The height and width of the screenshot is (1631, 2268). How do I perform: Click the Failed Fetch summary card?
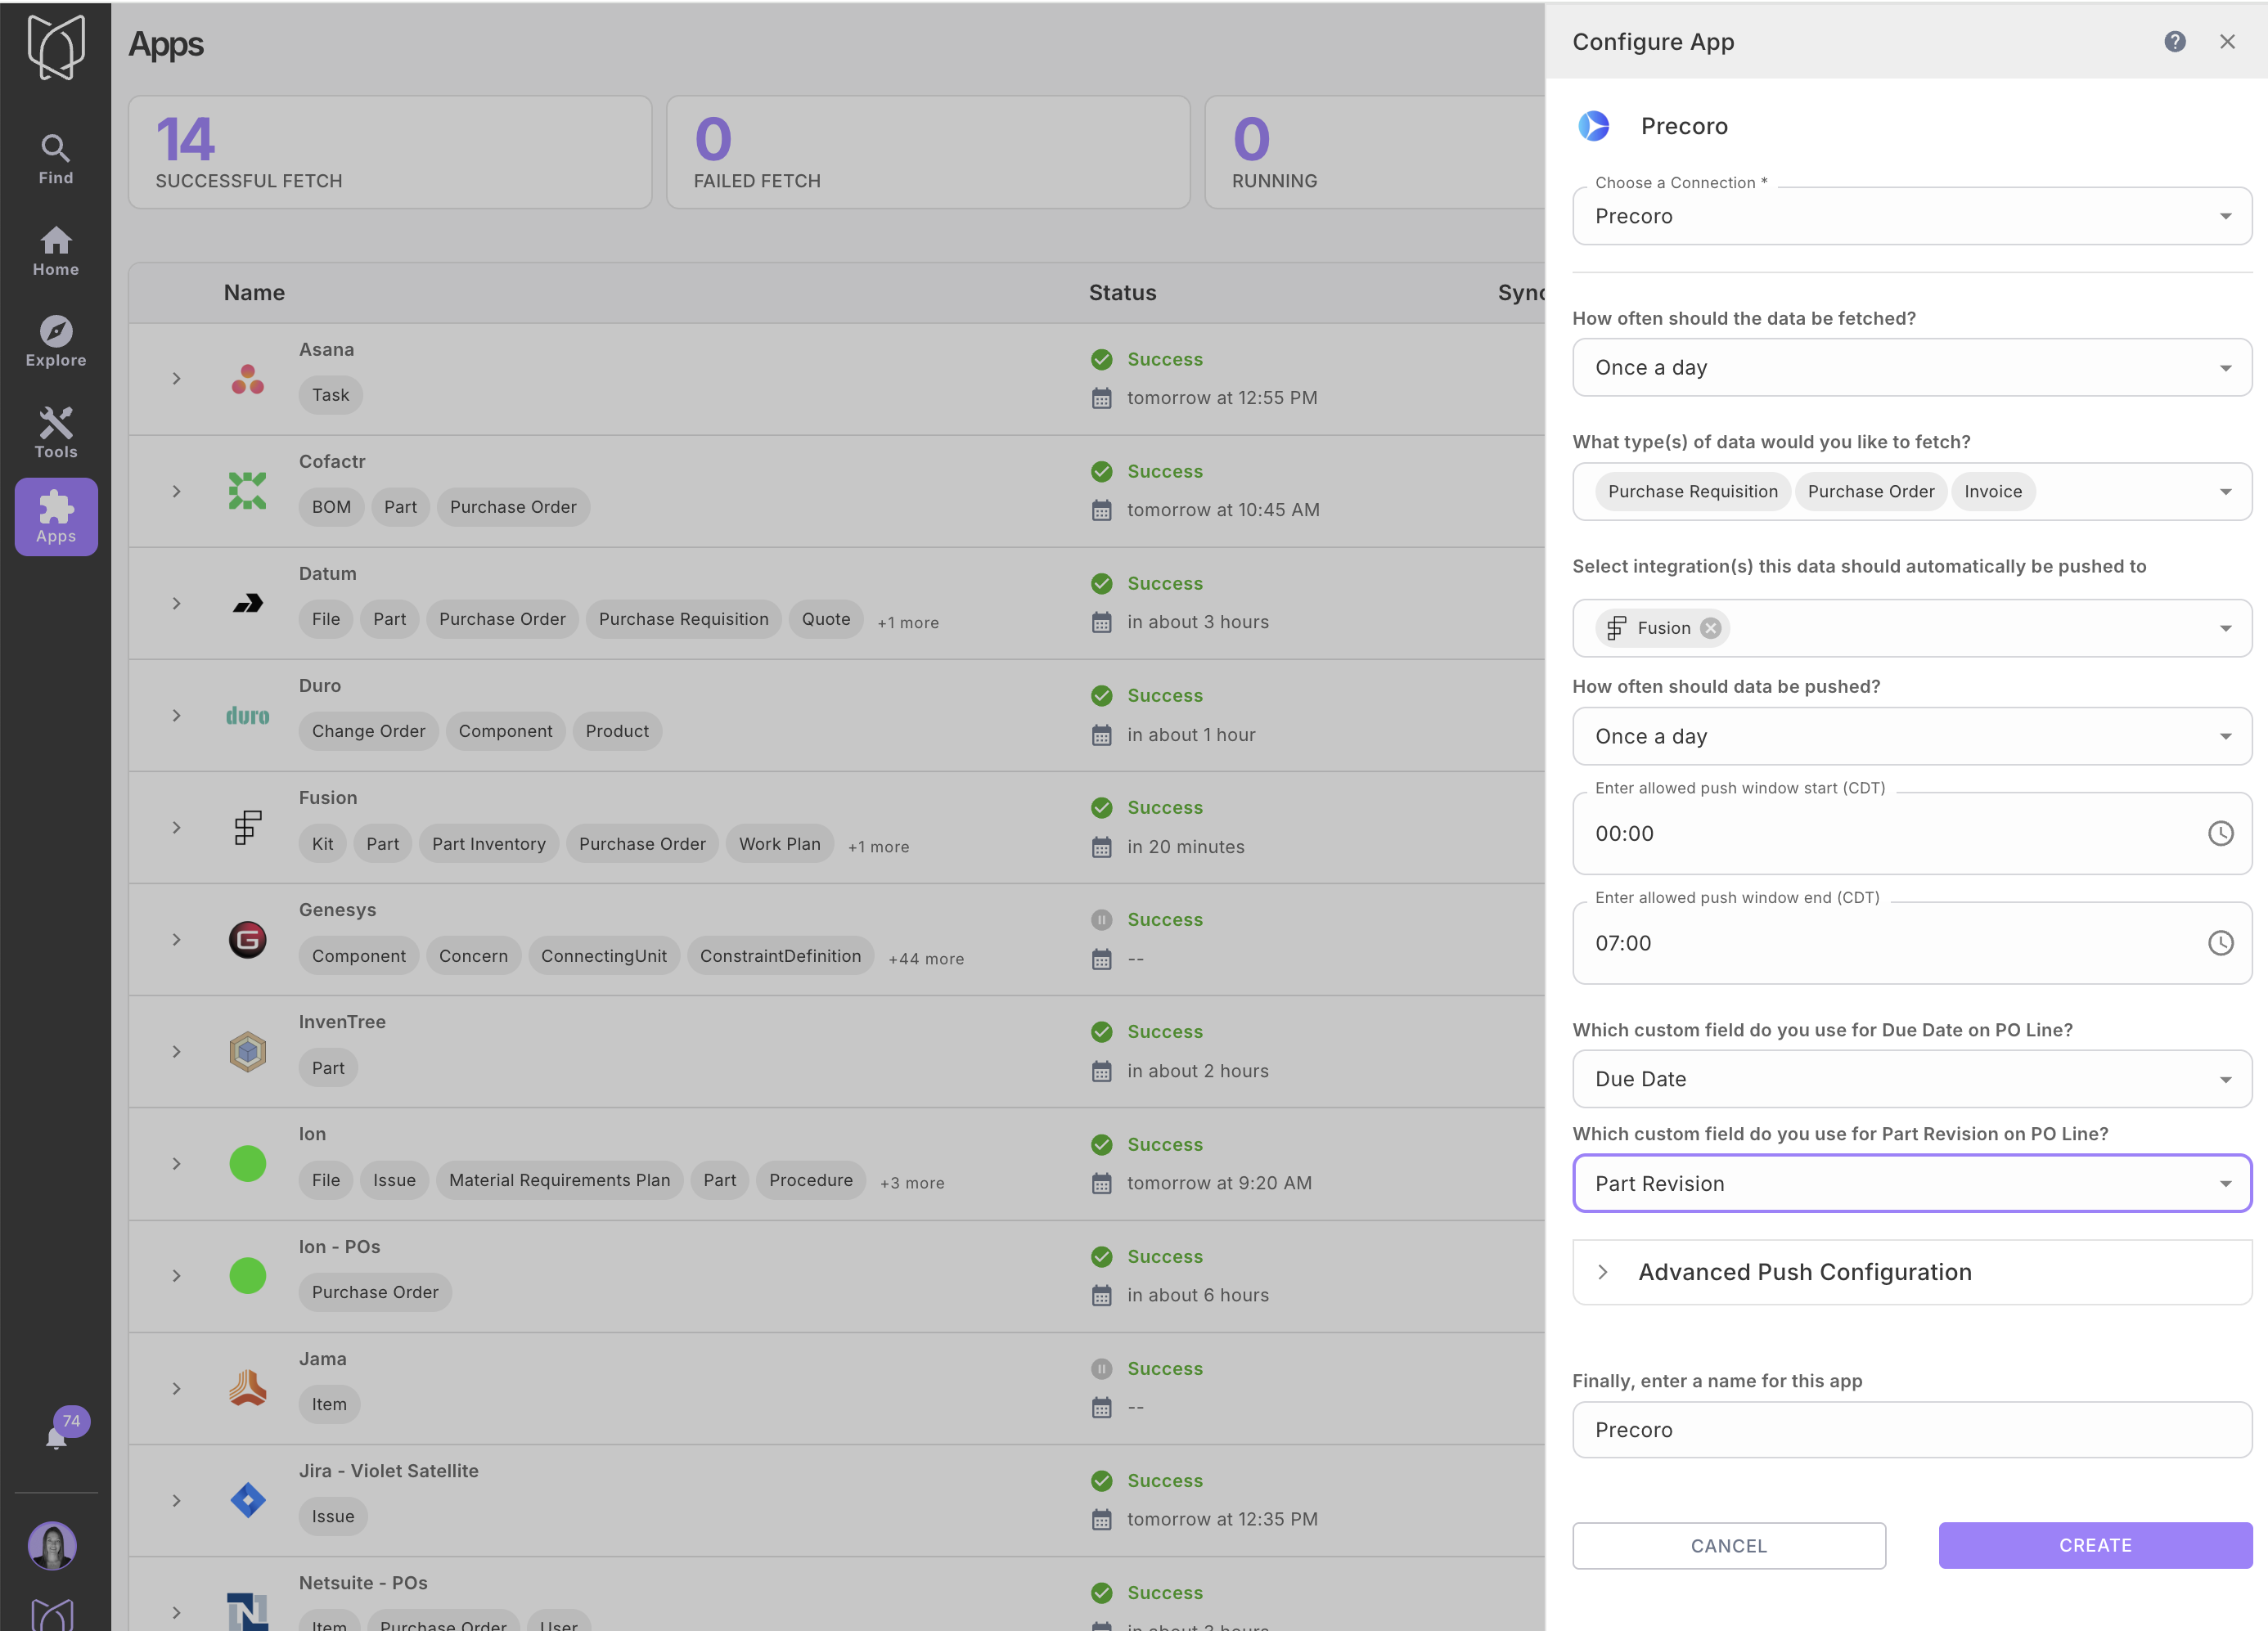click(x=928, y=152)
